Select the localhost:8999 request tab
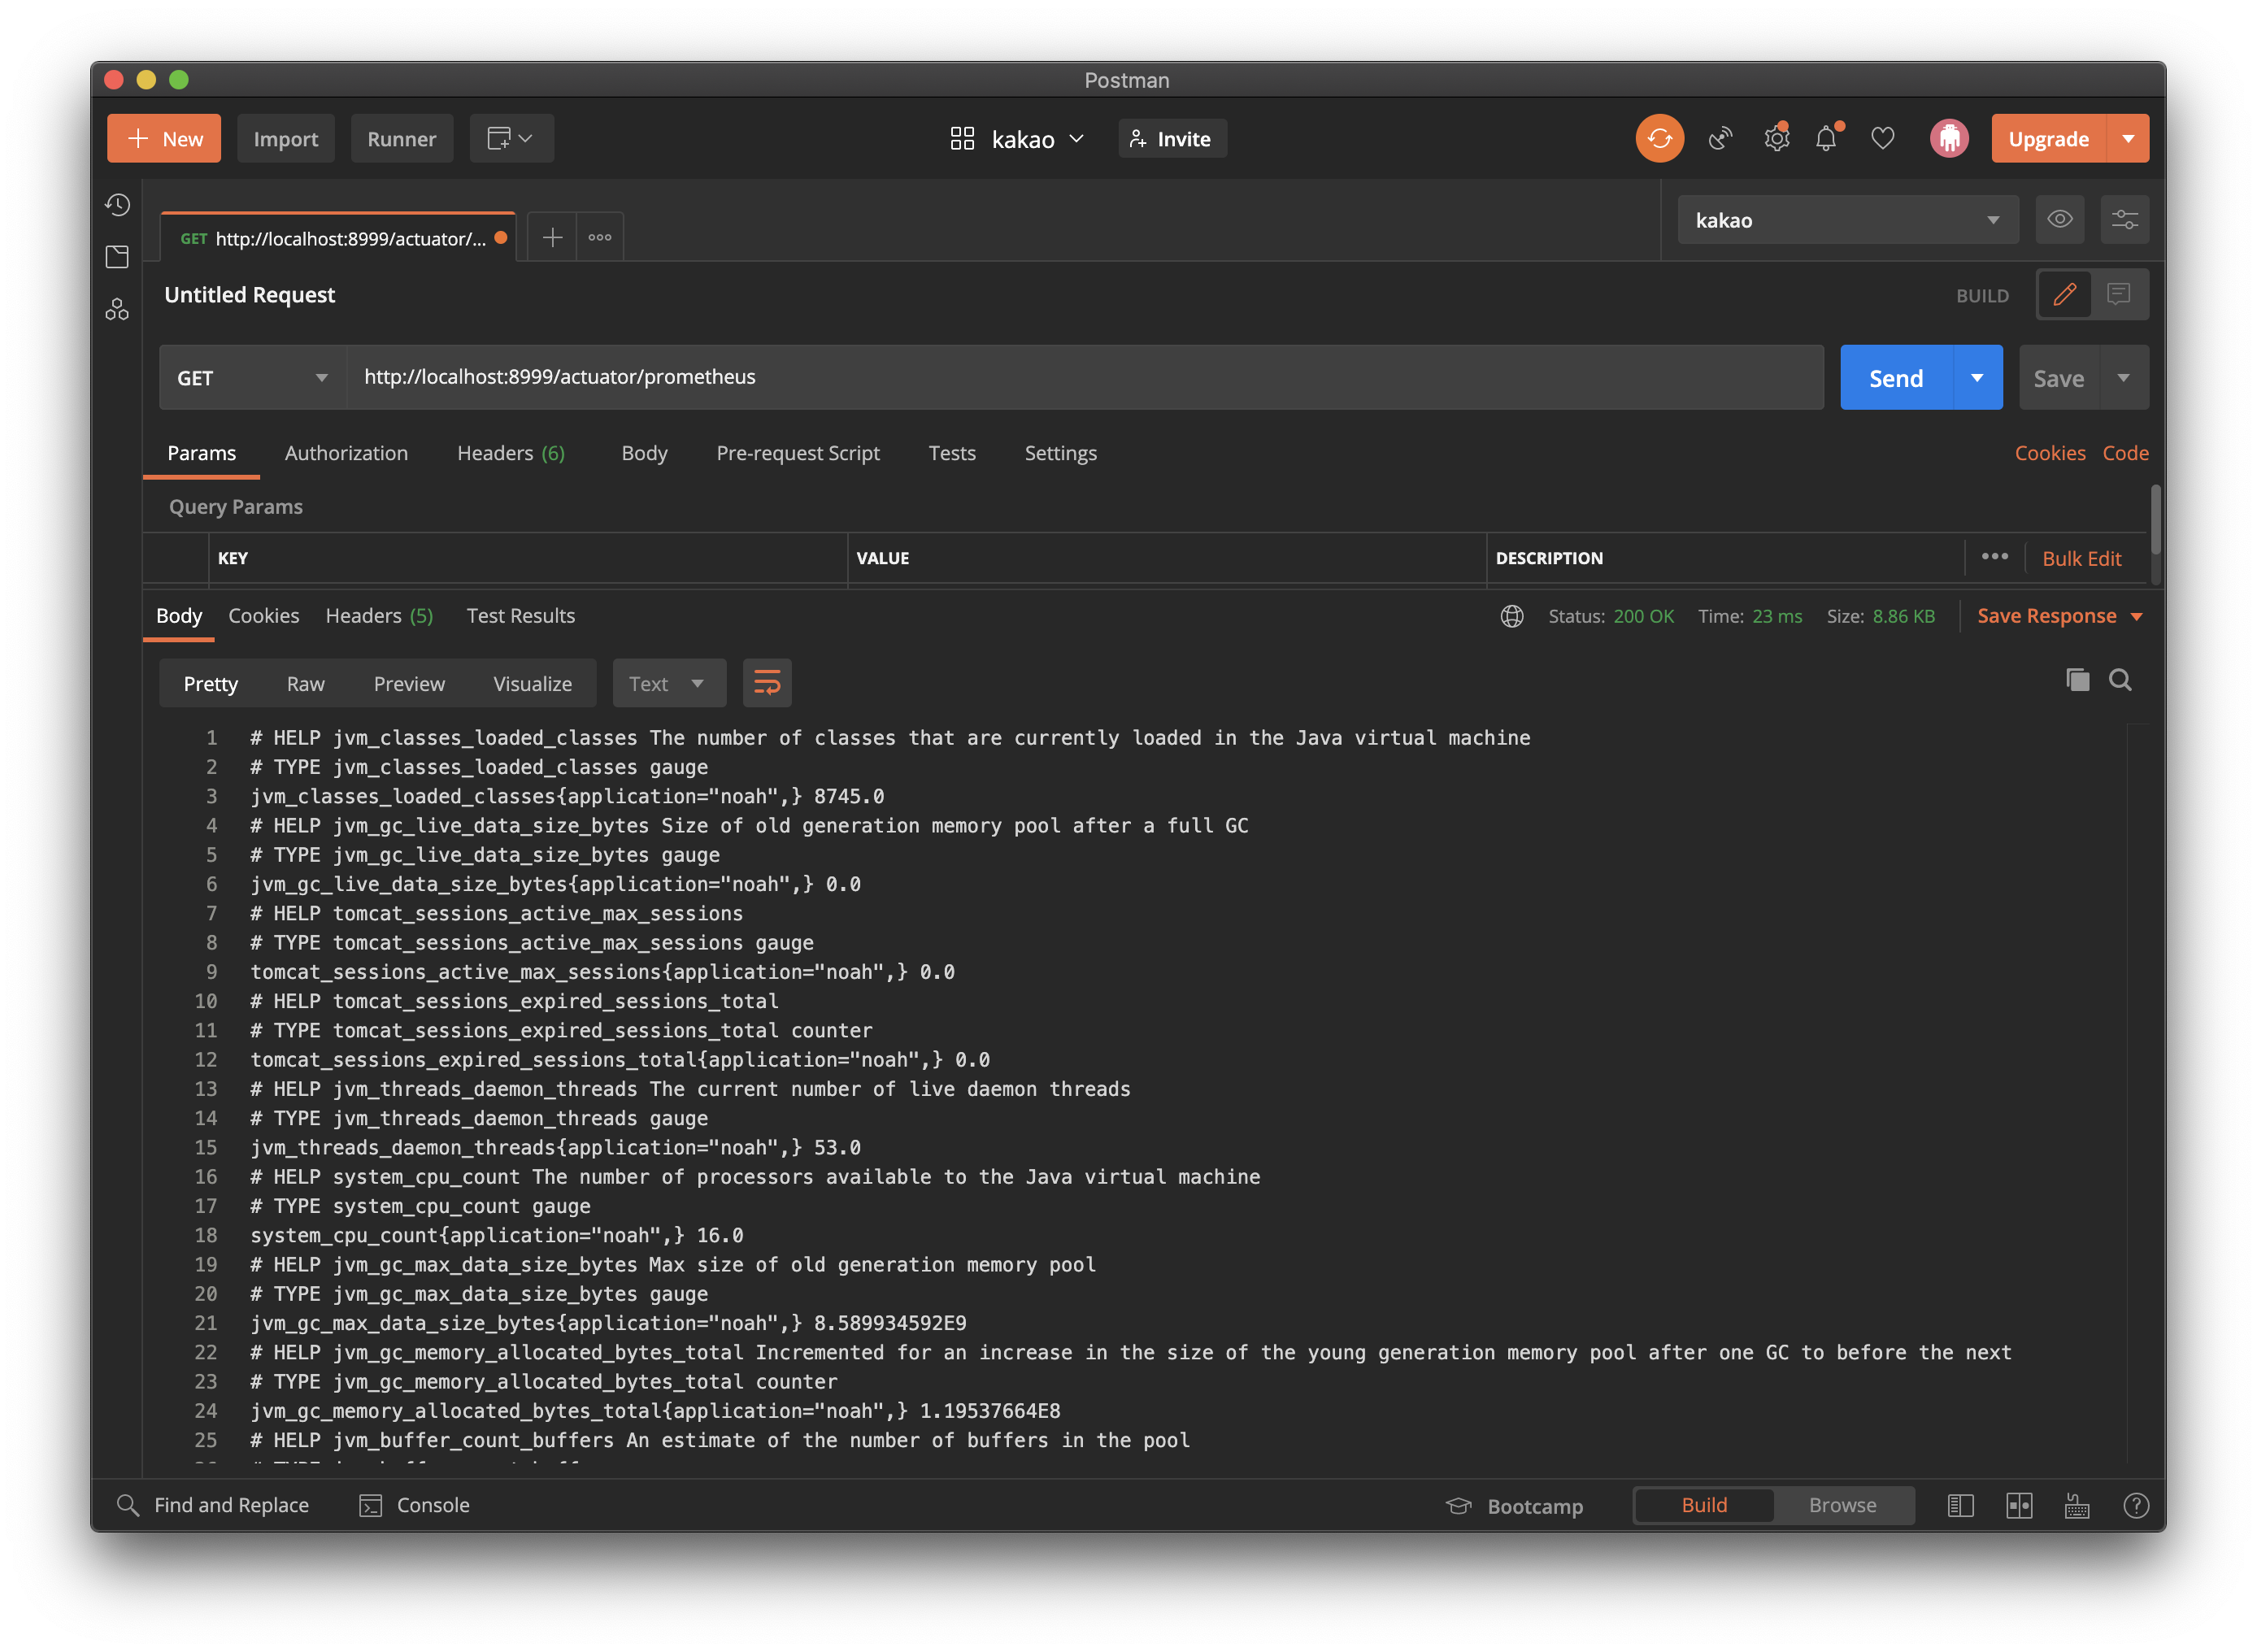The height and width of the screenshot is (1652, 2257). point(338,237)
